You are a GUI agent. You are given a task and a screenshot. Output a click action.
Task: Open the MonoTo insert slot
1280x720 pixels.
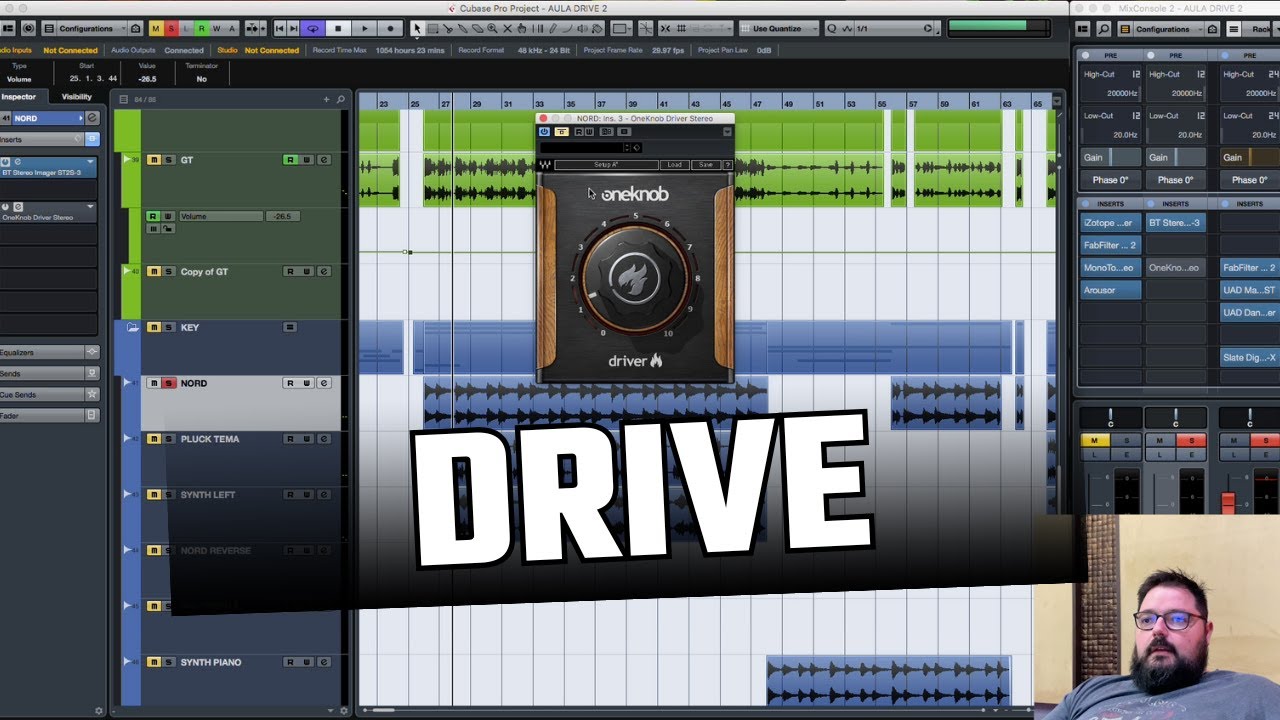click(x=1110, y=268)
